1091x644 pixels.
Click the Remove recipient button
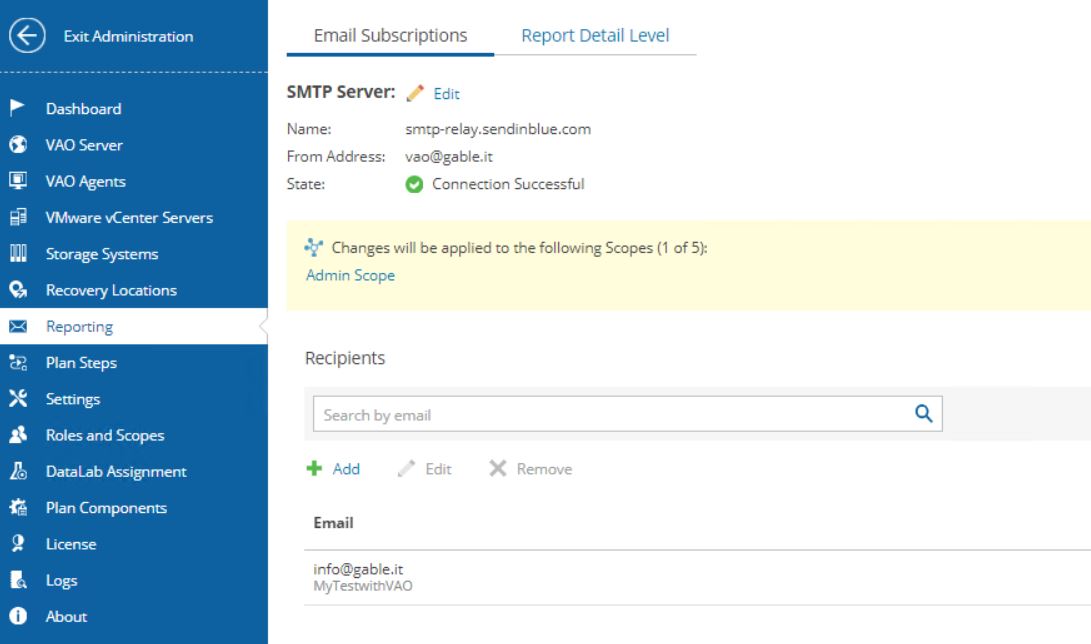pyautogui.click(x=530, y=469)
